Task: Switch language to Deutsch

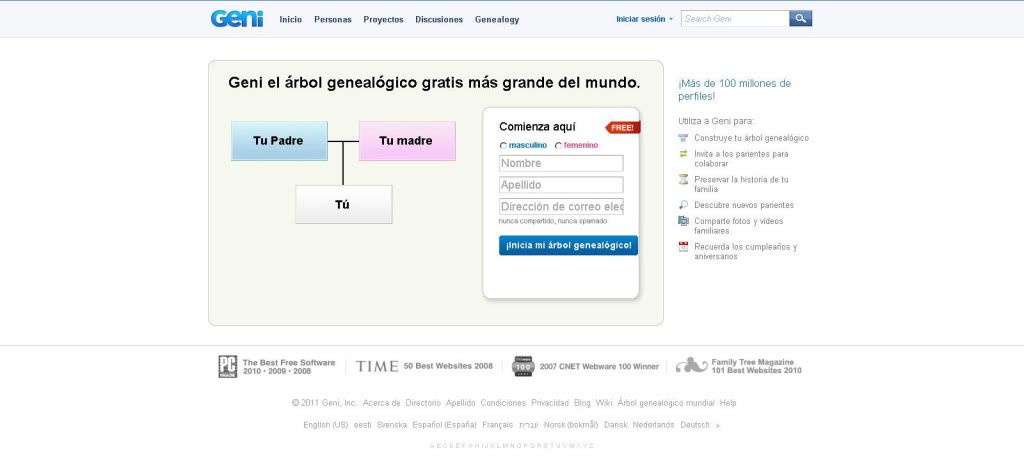Action: pos(695,425)
